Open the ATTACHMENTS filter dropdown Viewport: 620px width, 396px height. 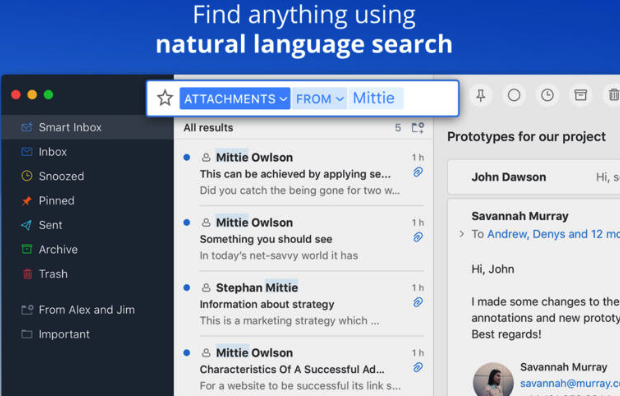[235, 99]
